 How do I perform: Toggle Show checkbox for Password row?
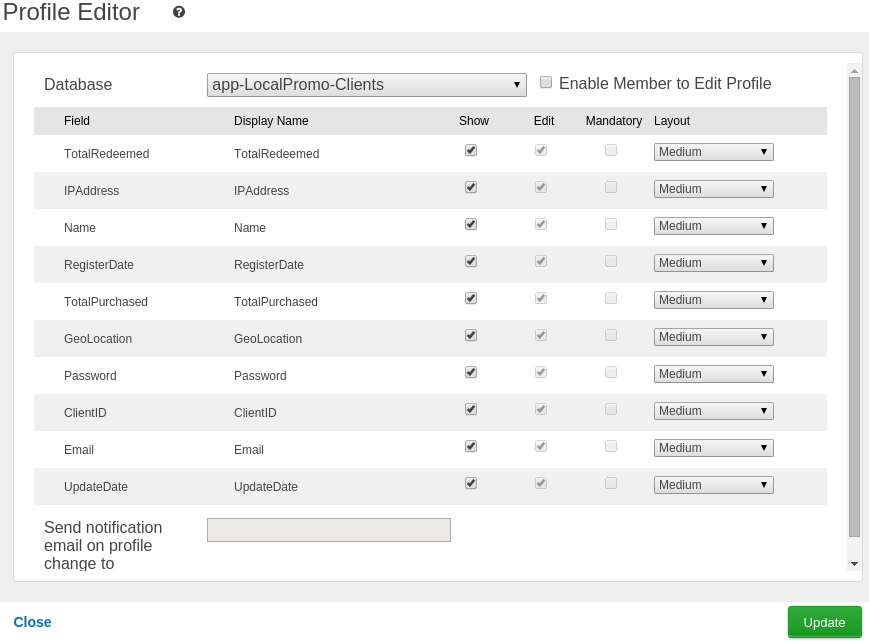coord(471,372)
